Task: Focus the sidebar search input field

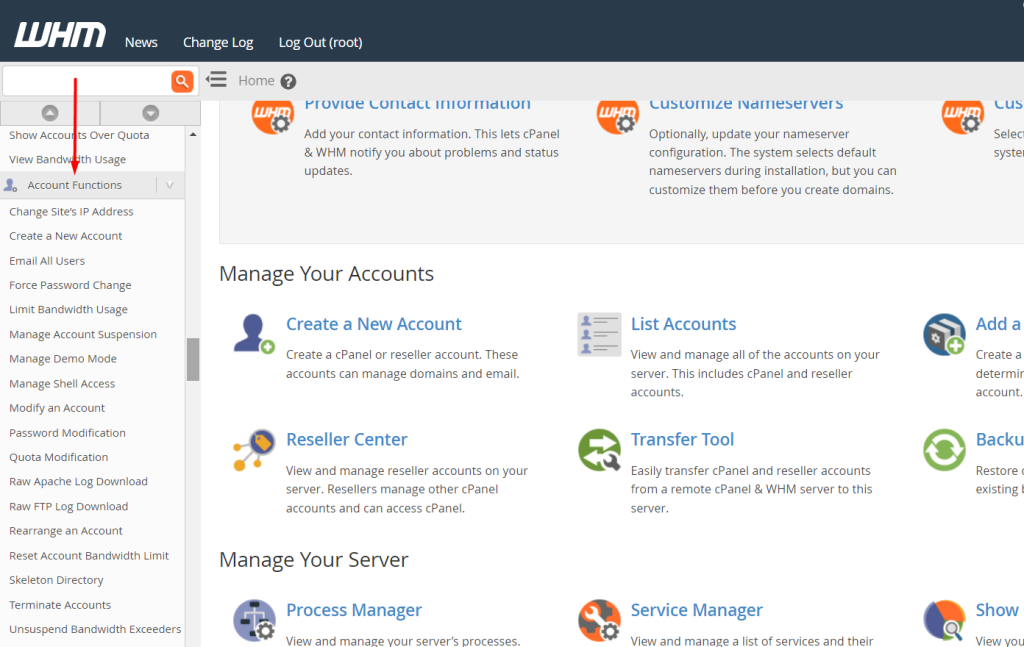Action: (86, 81)
